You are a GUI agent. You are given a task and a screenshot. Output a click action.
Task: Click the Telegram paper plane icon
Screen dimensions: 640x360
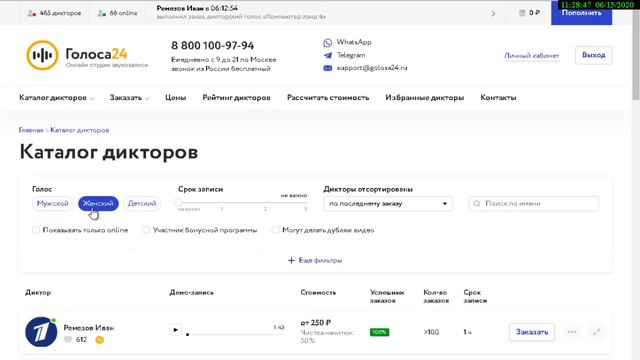coord(328,56)
